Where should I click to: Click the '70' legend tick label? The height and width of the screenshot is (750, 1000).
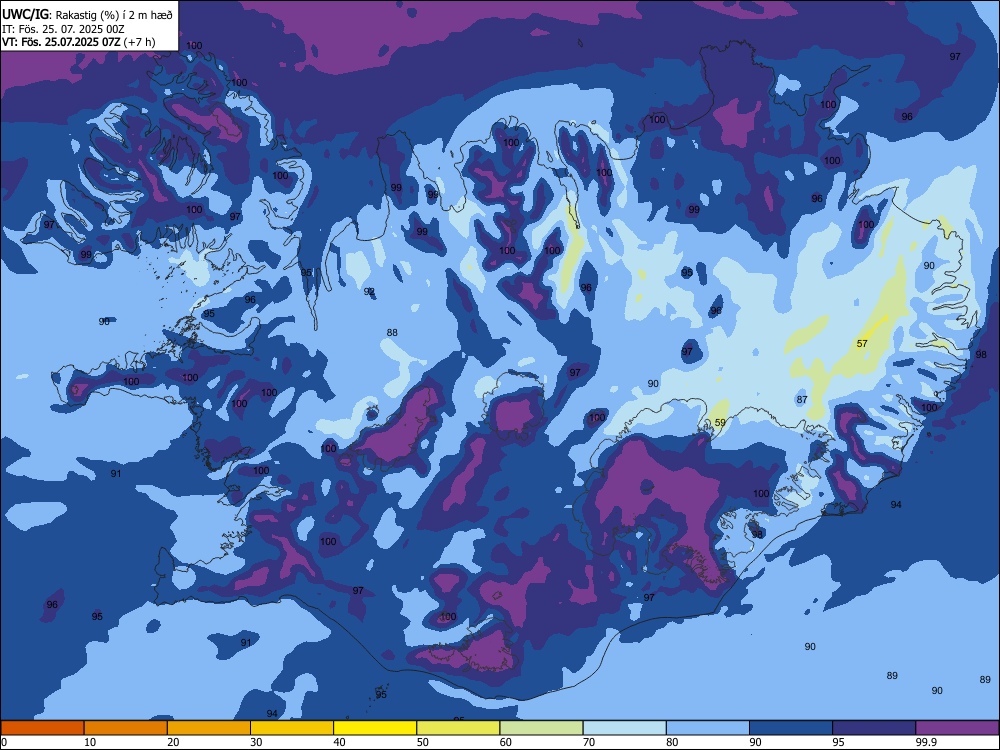[589, 742]
